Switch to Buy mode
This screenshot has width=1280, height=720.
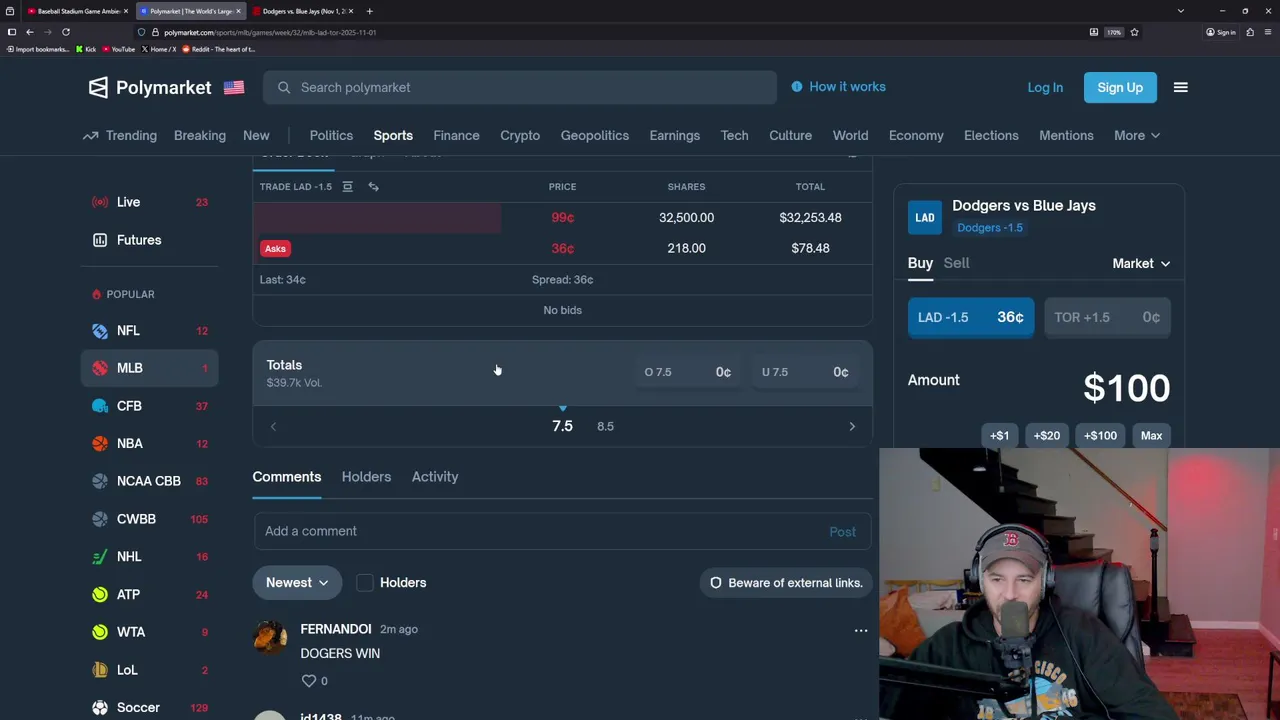click(920, 263)
